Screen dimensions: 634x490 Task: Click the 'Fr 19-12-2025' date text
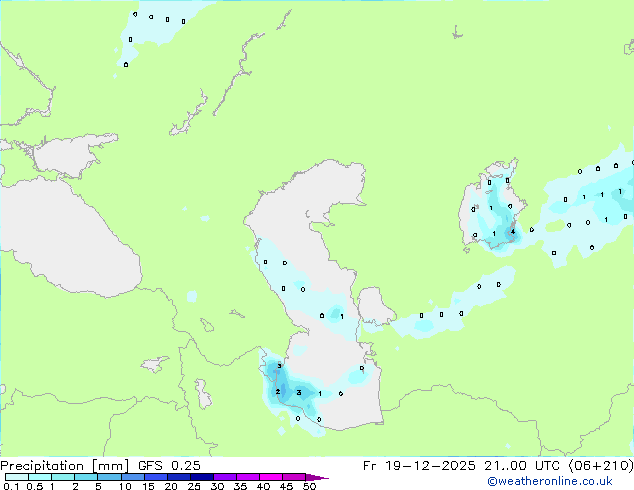pyautogui.click(x=419, y=466)
